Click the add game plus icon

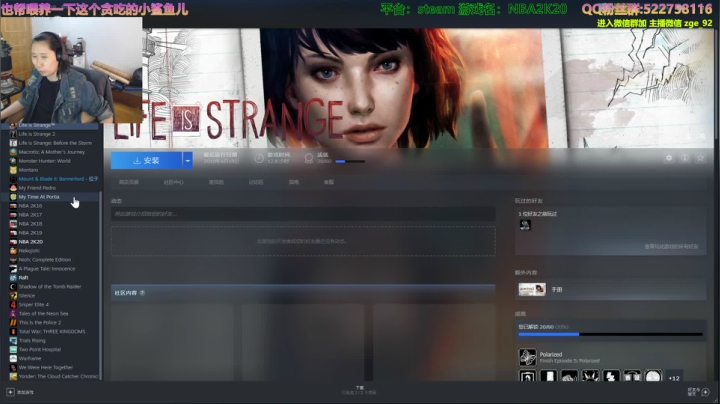(10, 392)
